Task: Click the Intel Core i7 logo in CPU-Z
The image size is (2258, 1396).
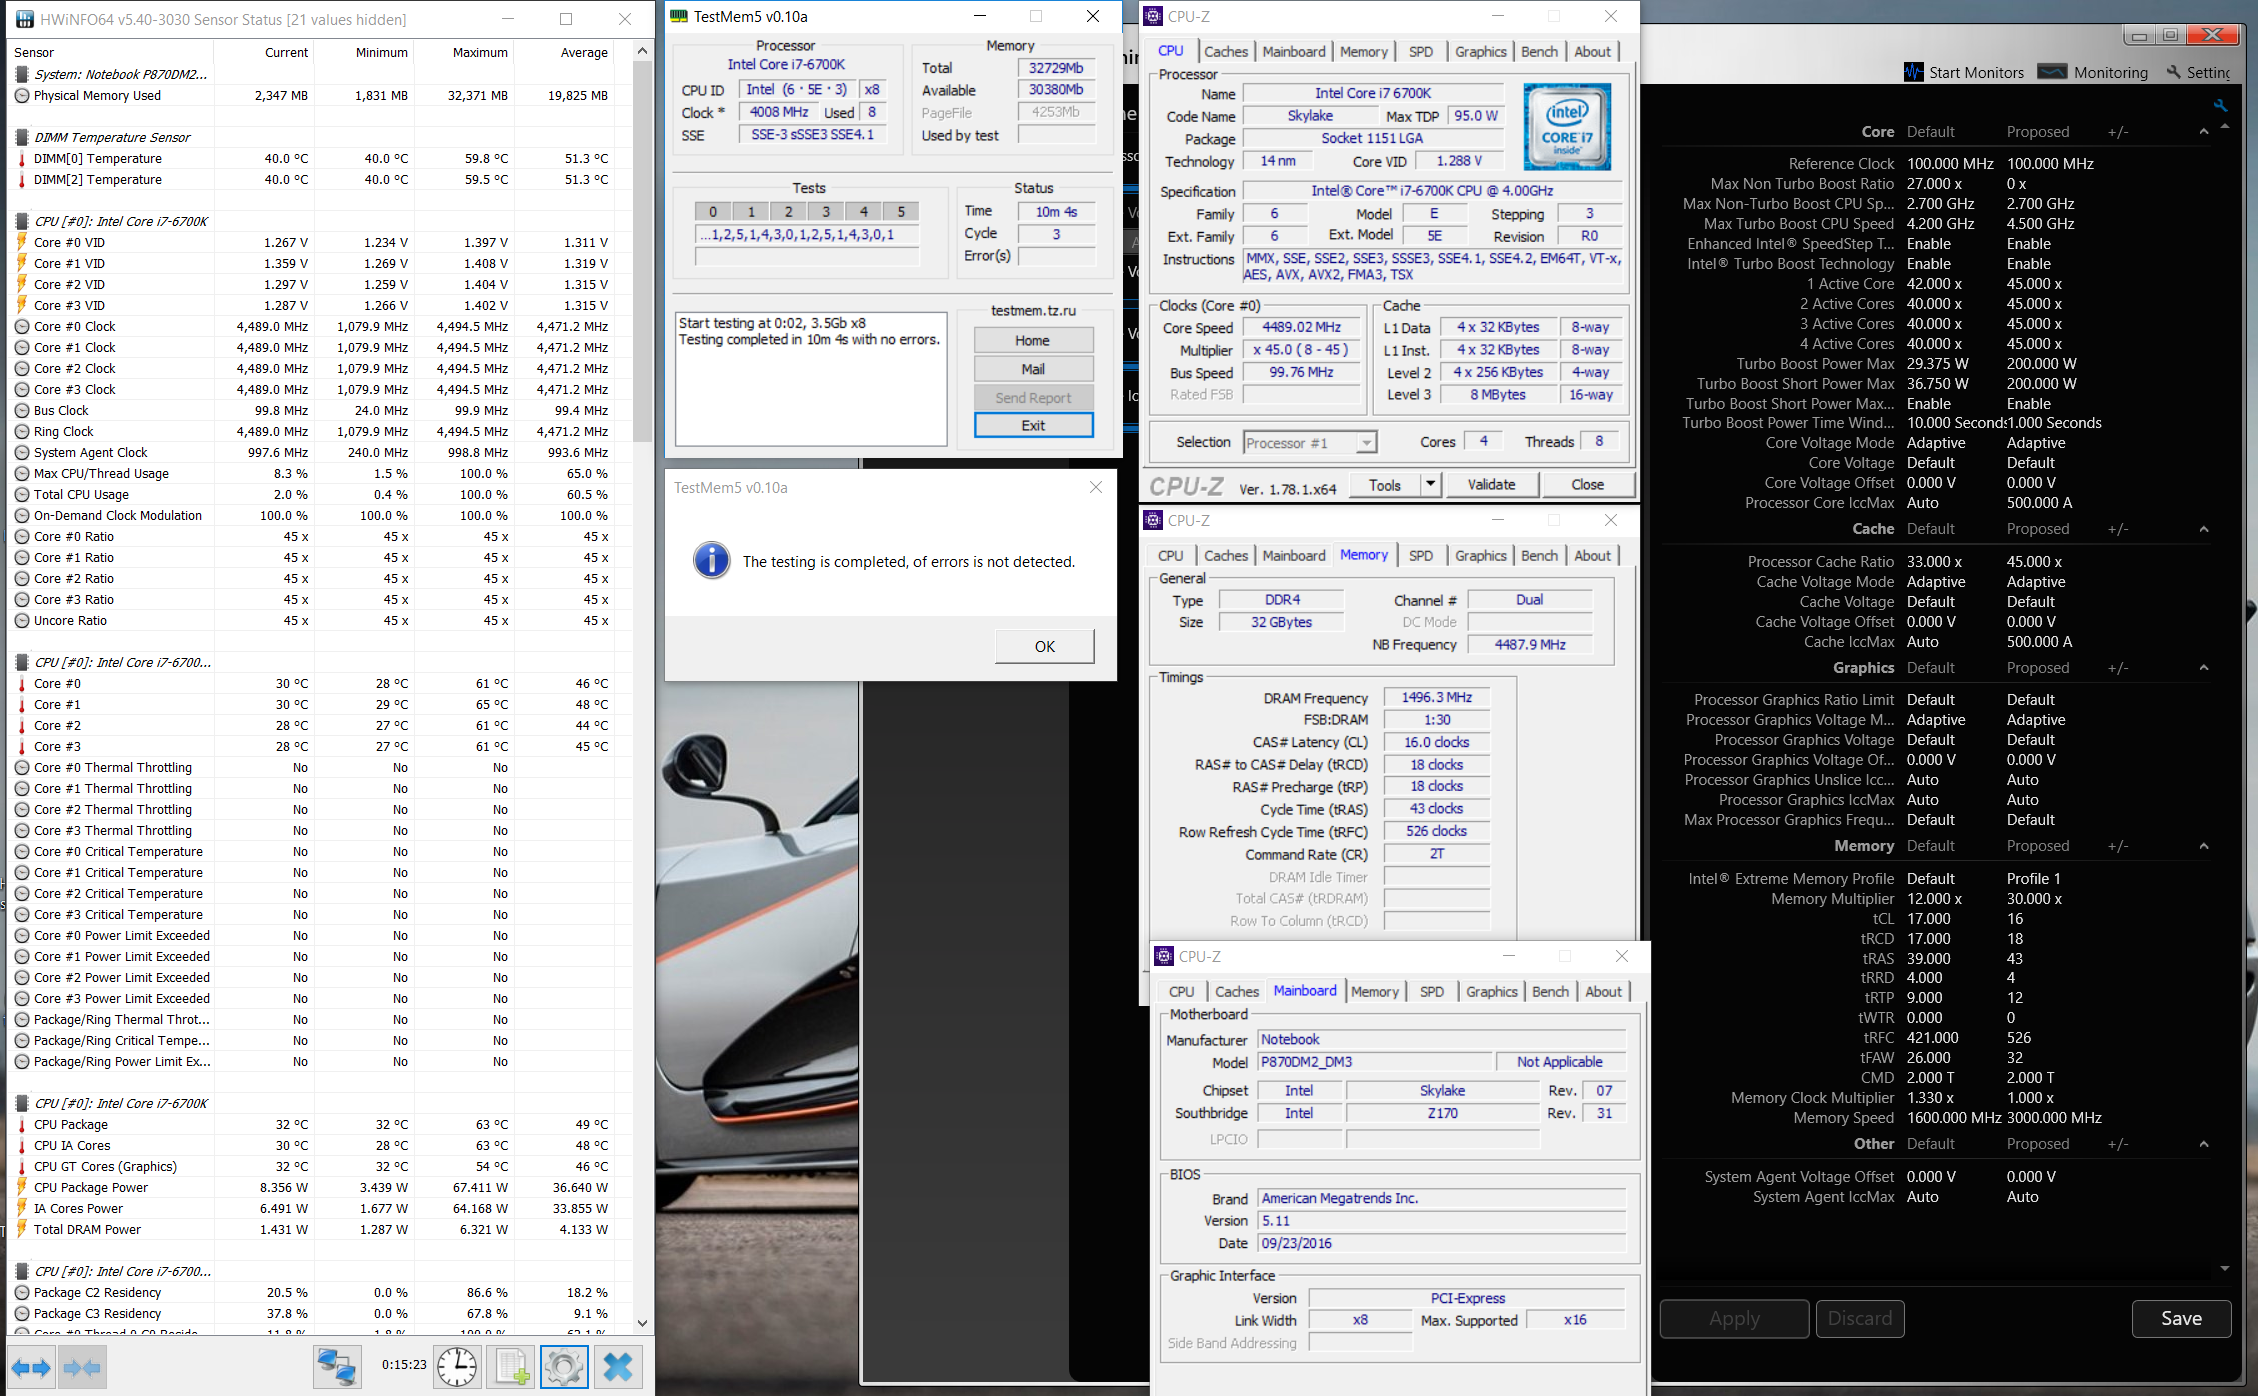Action: click(1567, 126)
